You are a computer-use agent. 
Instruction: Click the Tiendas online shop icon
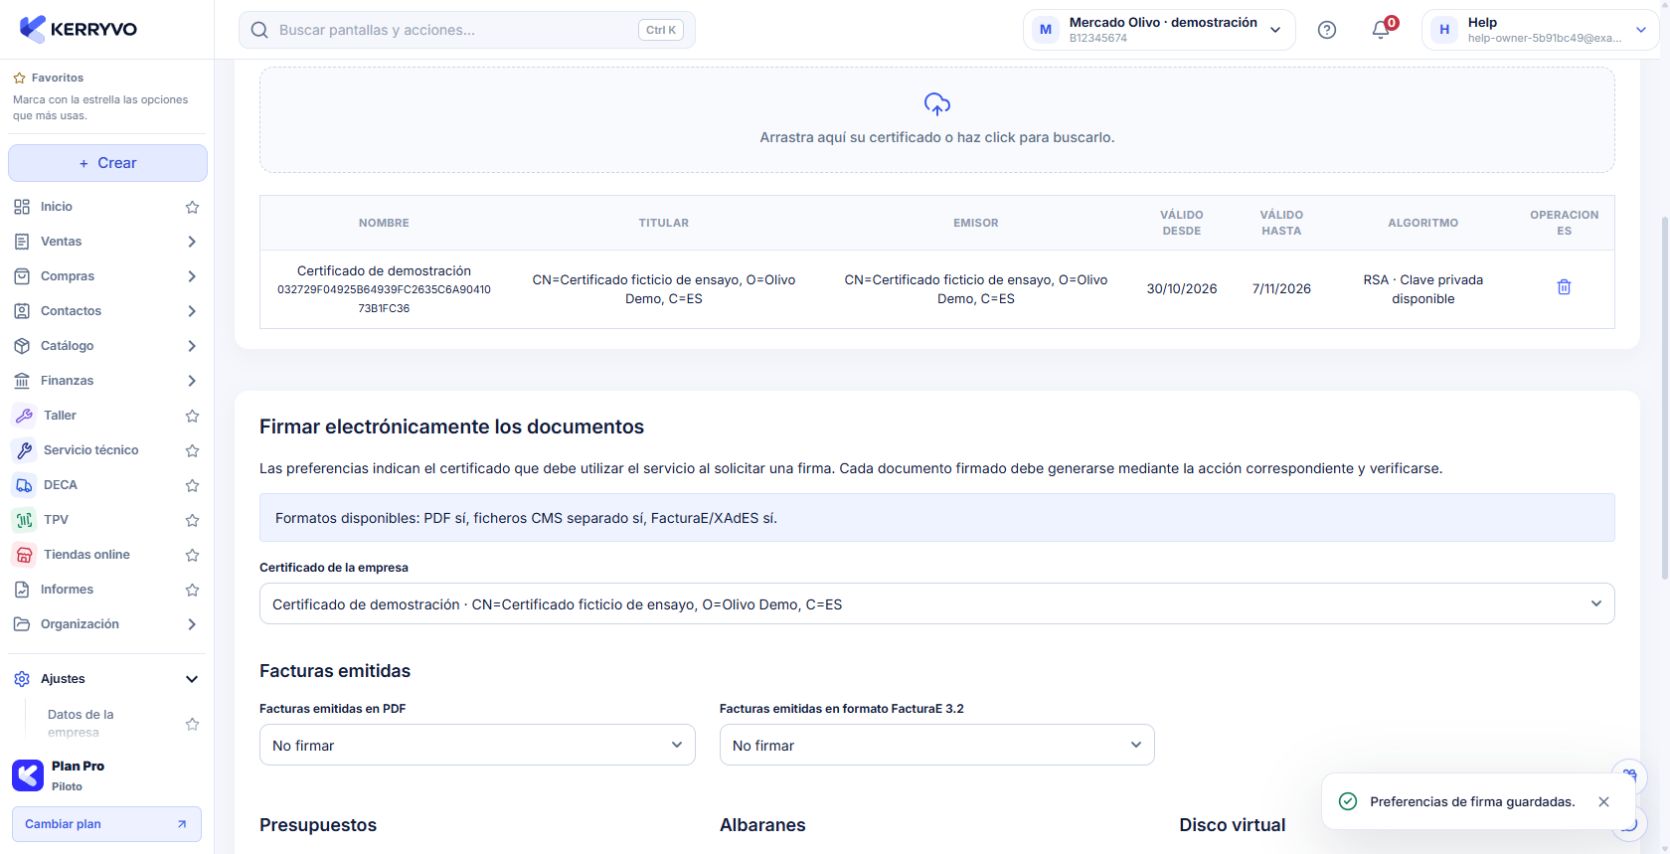coord(24,555)
